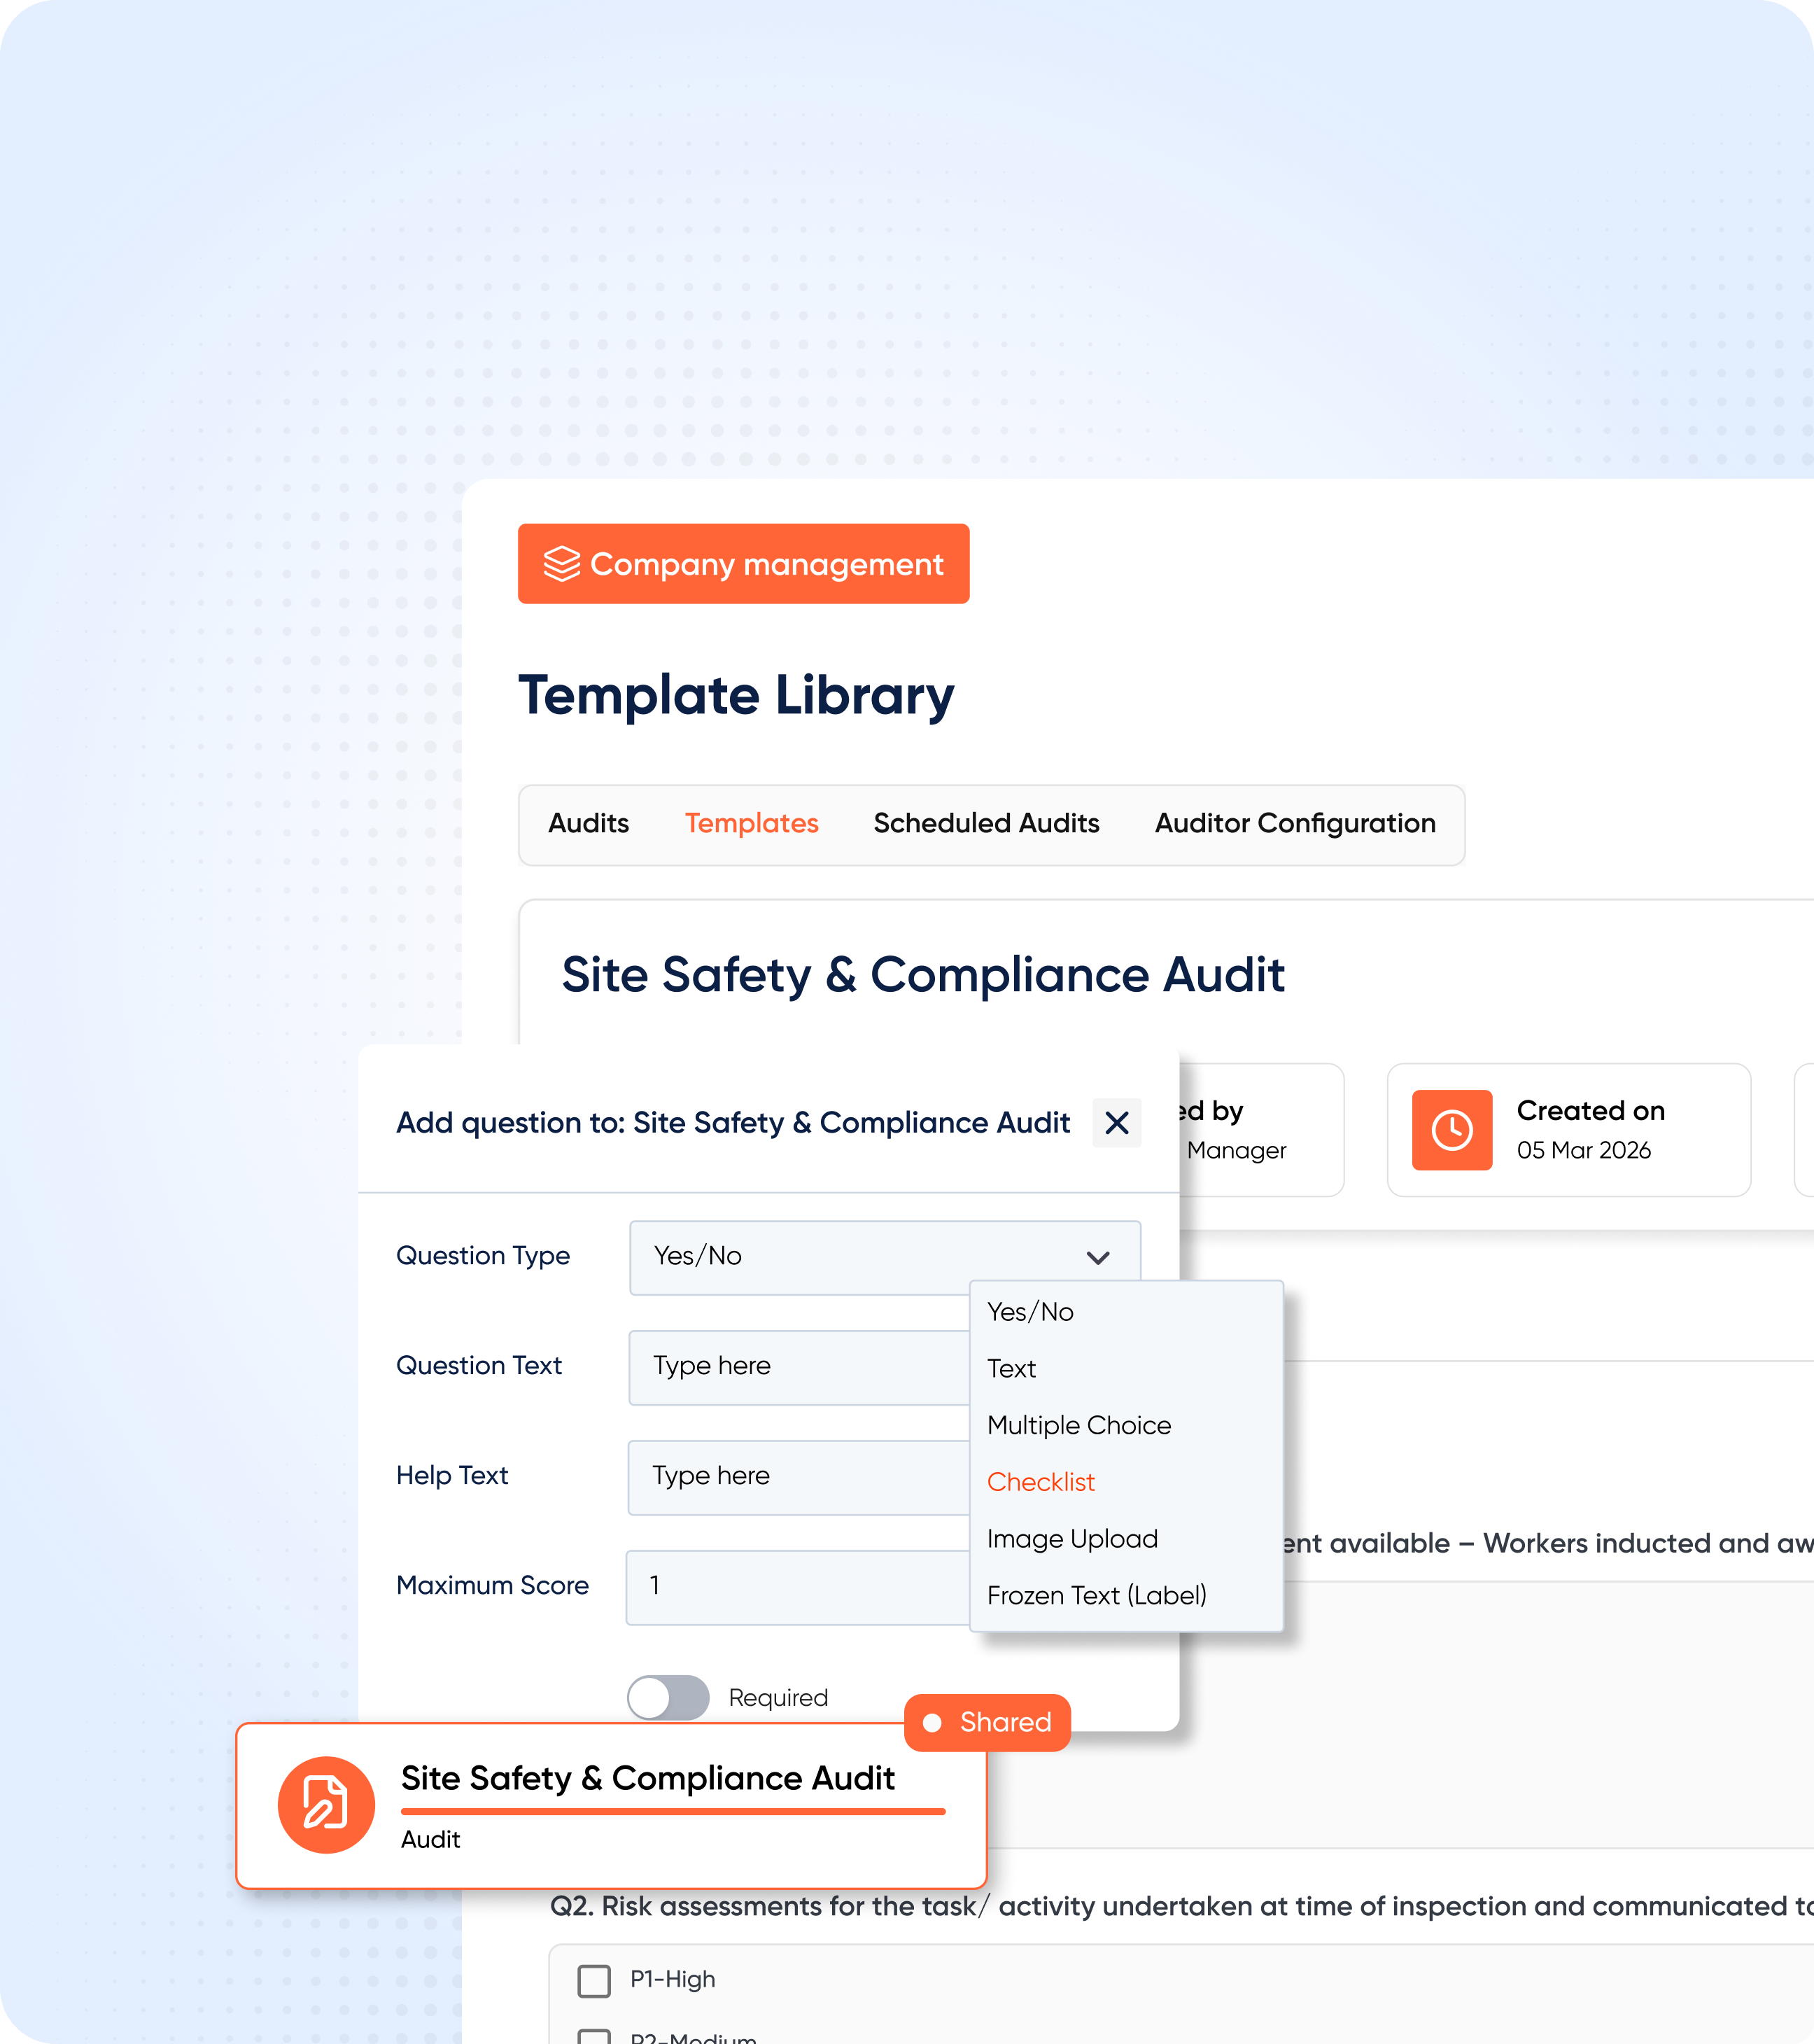
Task: Choose Image Upload question type
Action: (1072, 1539)
